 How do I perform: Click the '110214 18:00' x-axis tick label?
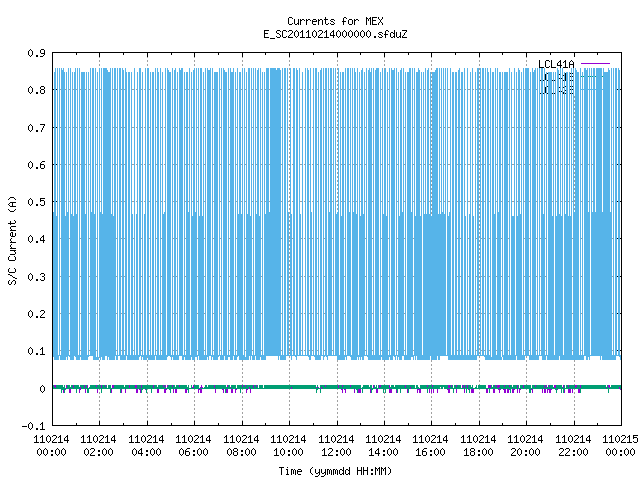478,446
